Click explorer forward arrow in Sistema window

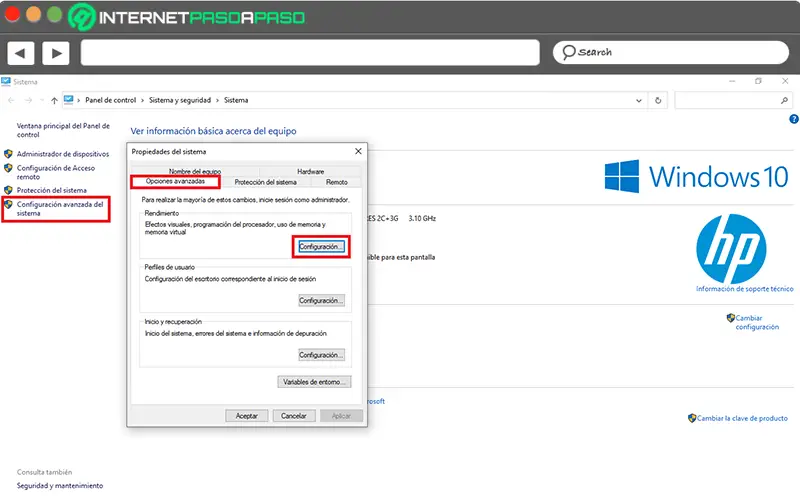[28, 101]
